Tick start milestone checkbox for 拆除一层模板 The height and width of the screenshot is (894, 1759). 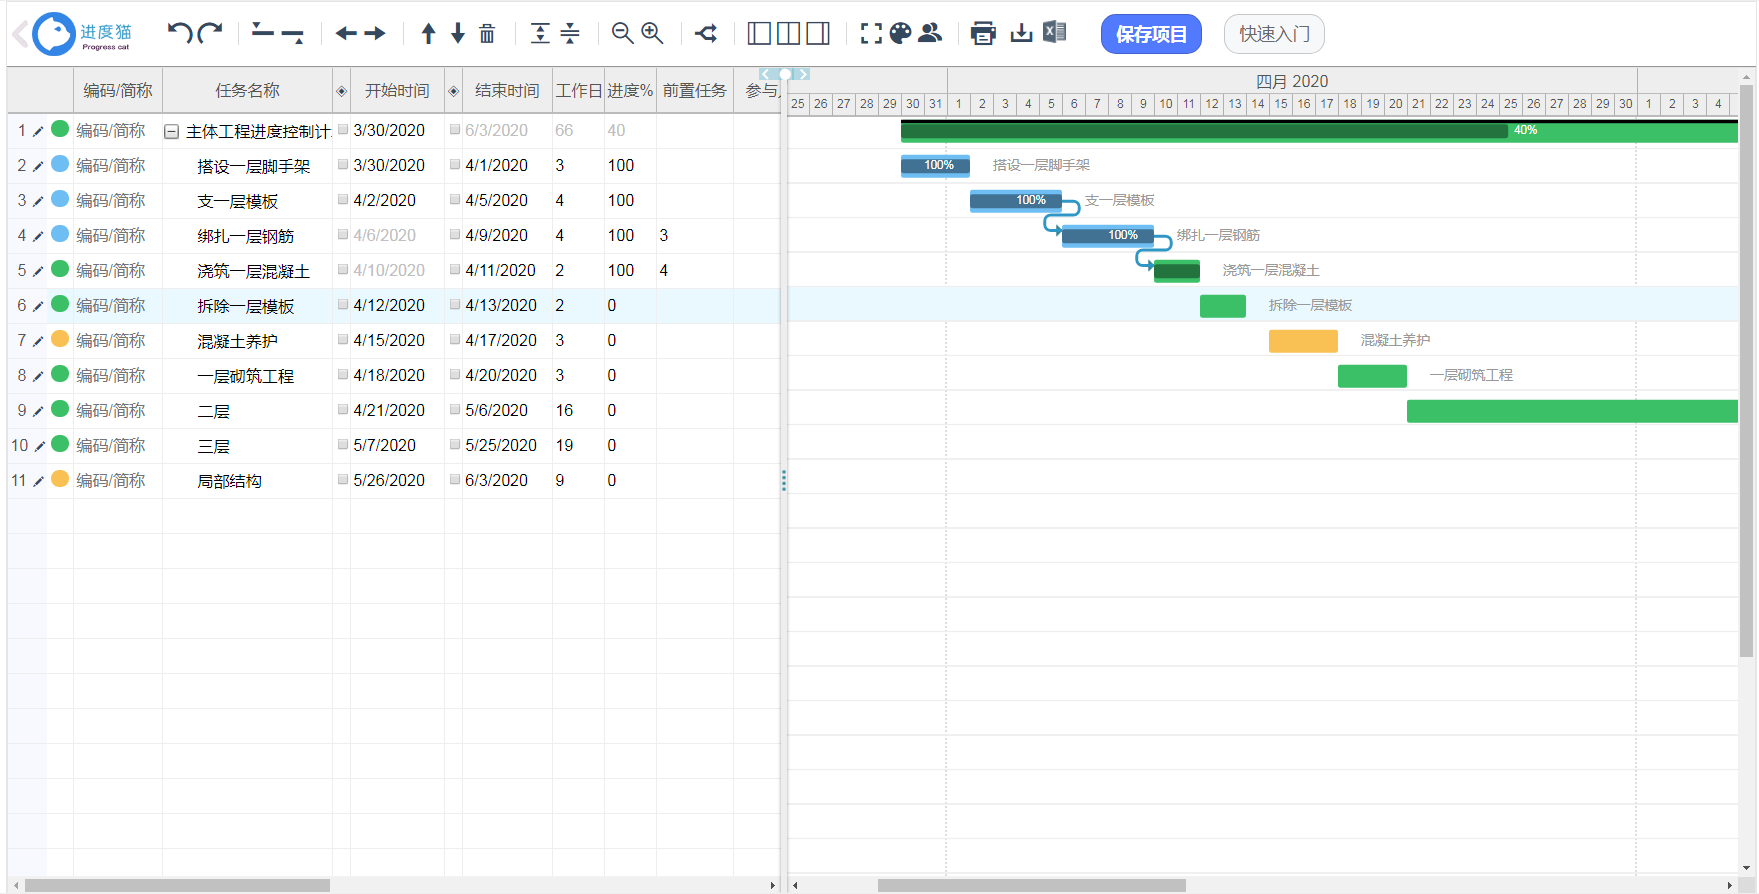[343, 304]
